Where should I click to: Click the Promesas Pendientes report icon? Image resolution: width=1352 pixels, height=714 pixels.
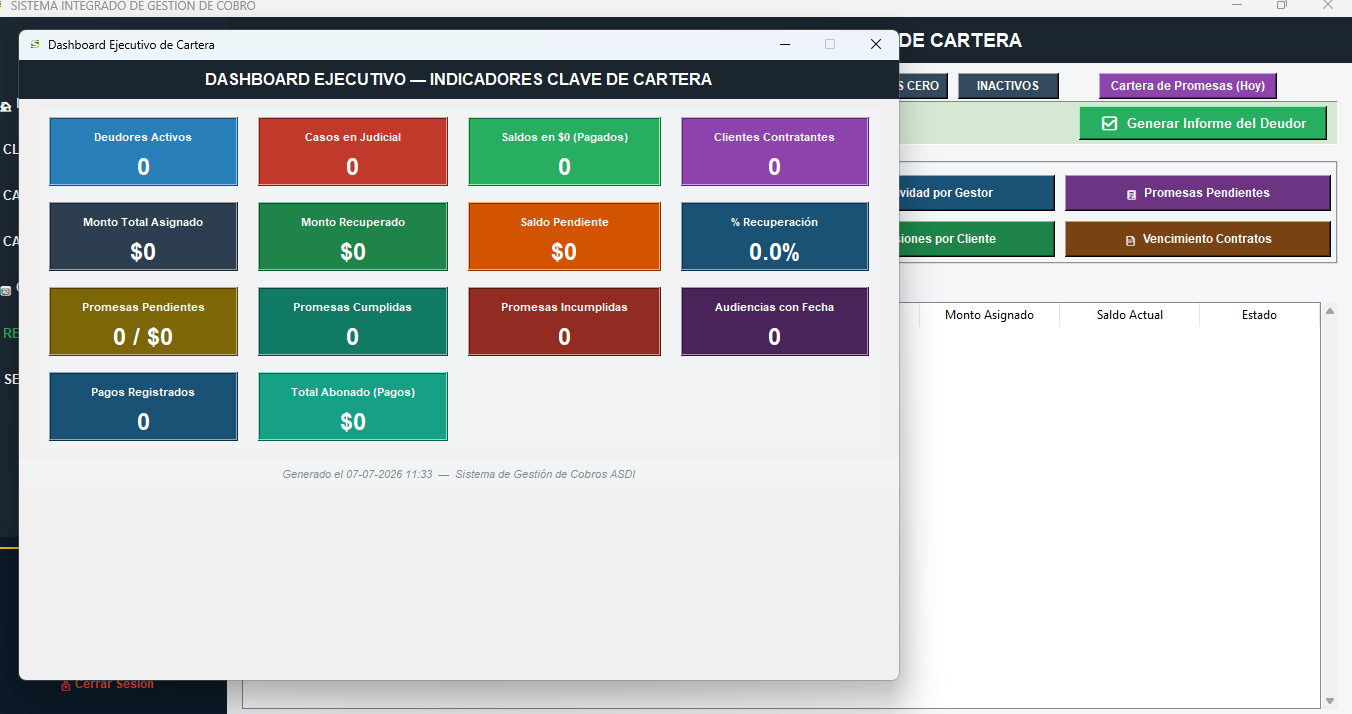(x=1131, y=194)
